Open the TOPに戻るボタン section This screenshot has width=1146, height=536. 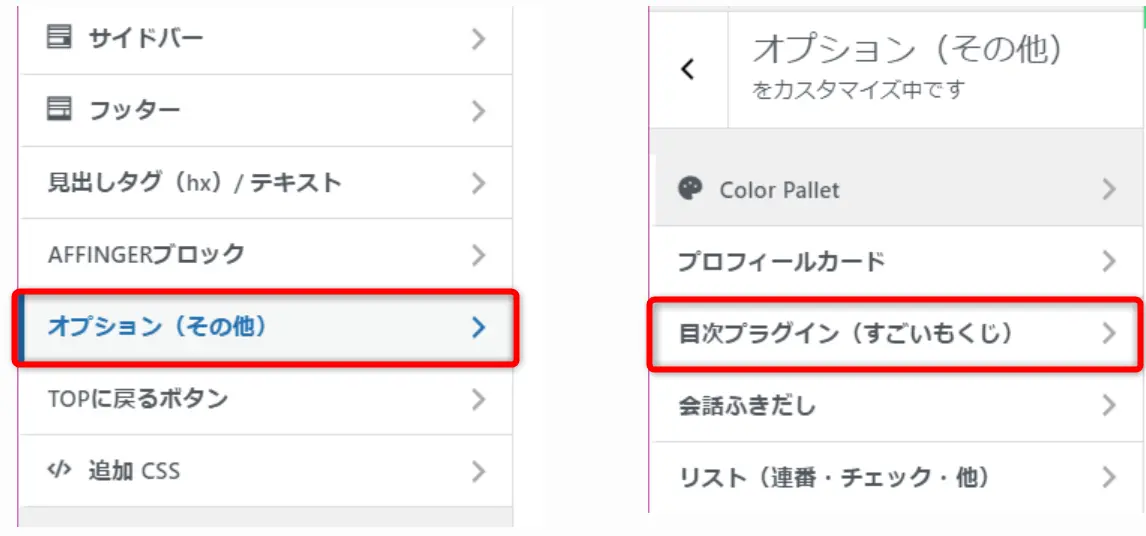point(138,399)
